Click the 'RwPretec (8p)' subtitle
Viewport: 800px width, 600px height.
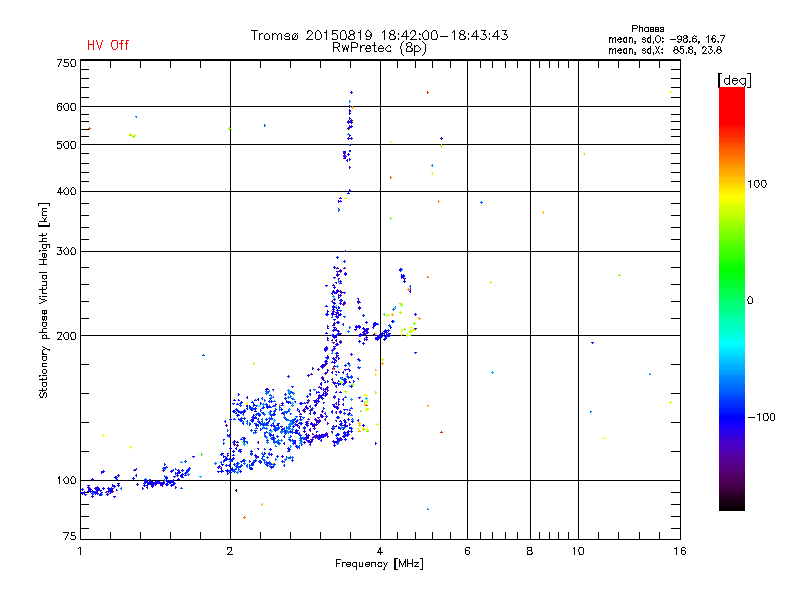379,48
